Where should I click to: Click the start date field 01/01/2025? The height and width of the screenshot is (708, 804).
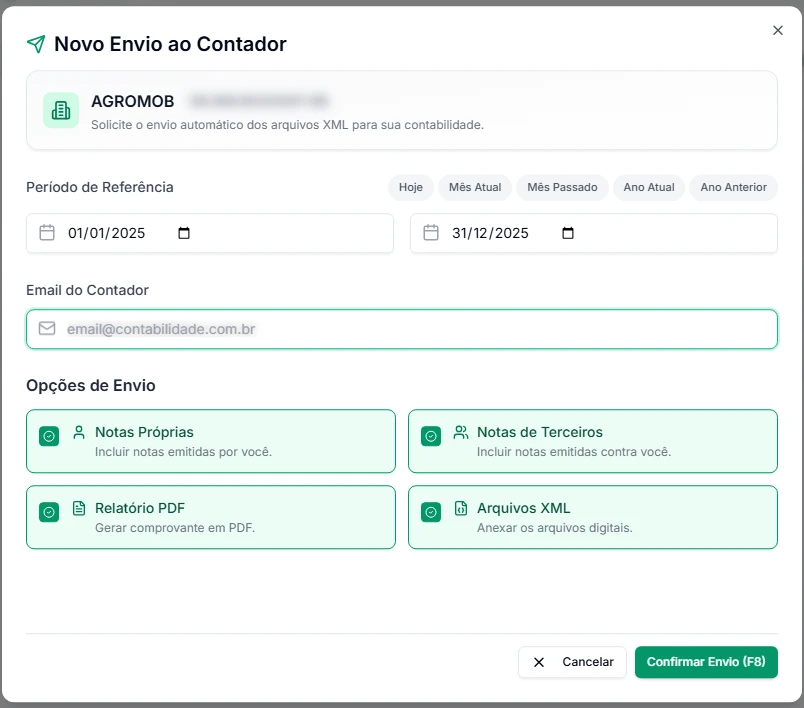pyautogui.click(x=210, y=233)
